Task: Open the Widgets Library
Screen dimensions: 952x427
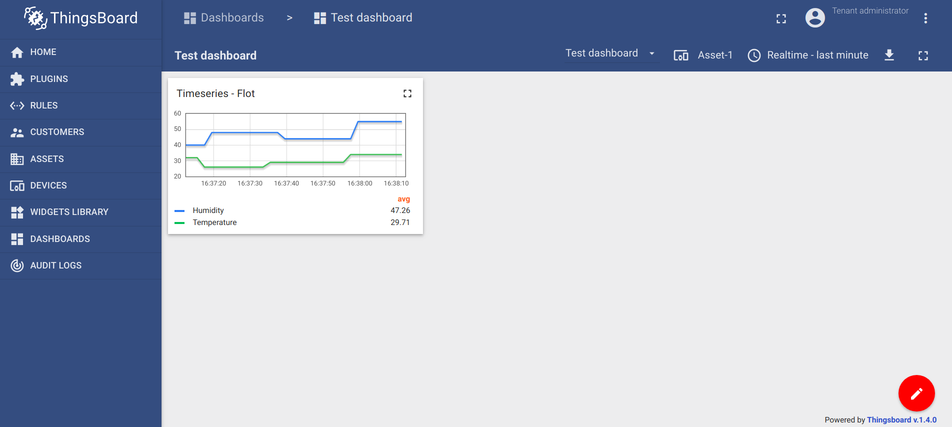Action: 81,213
